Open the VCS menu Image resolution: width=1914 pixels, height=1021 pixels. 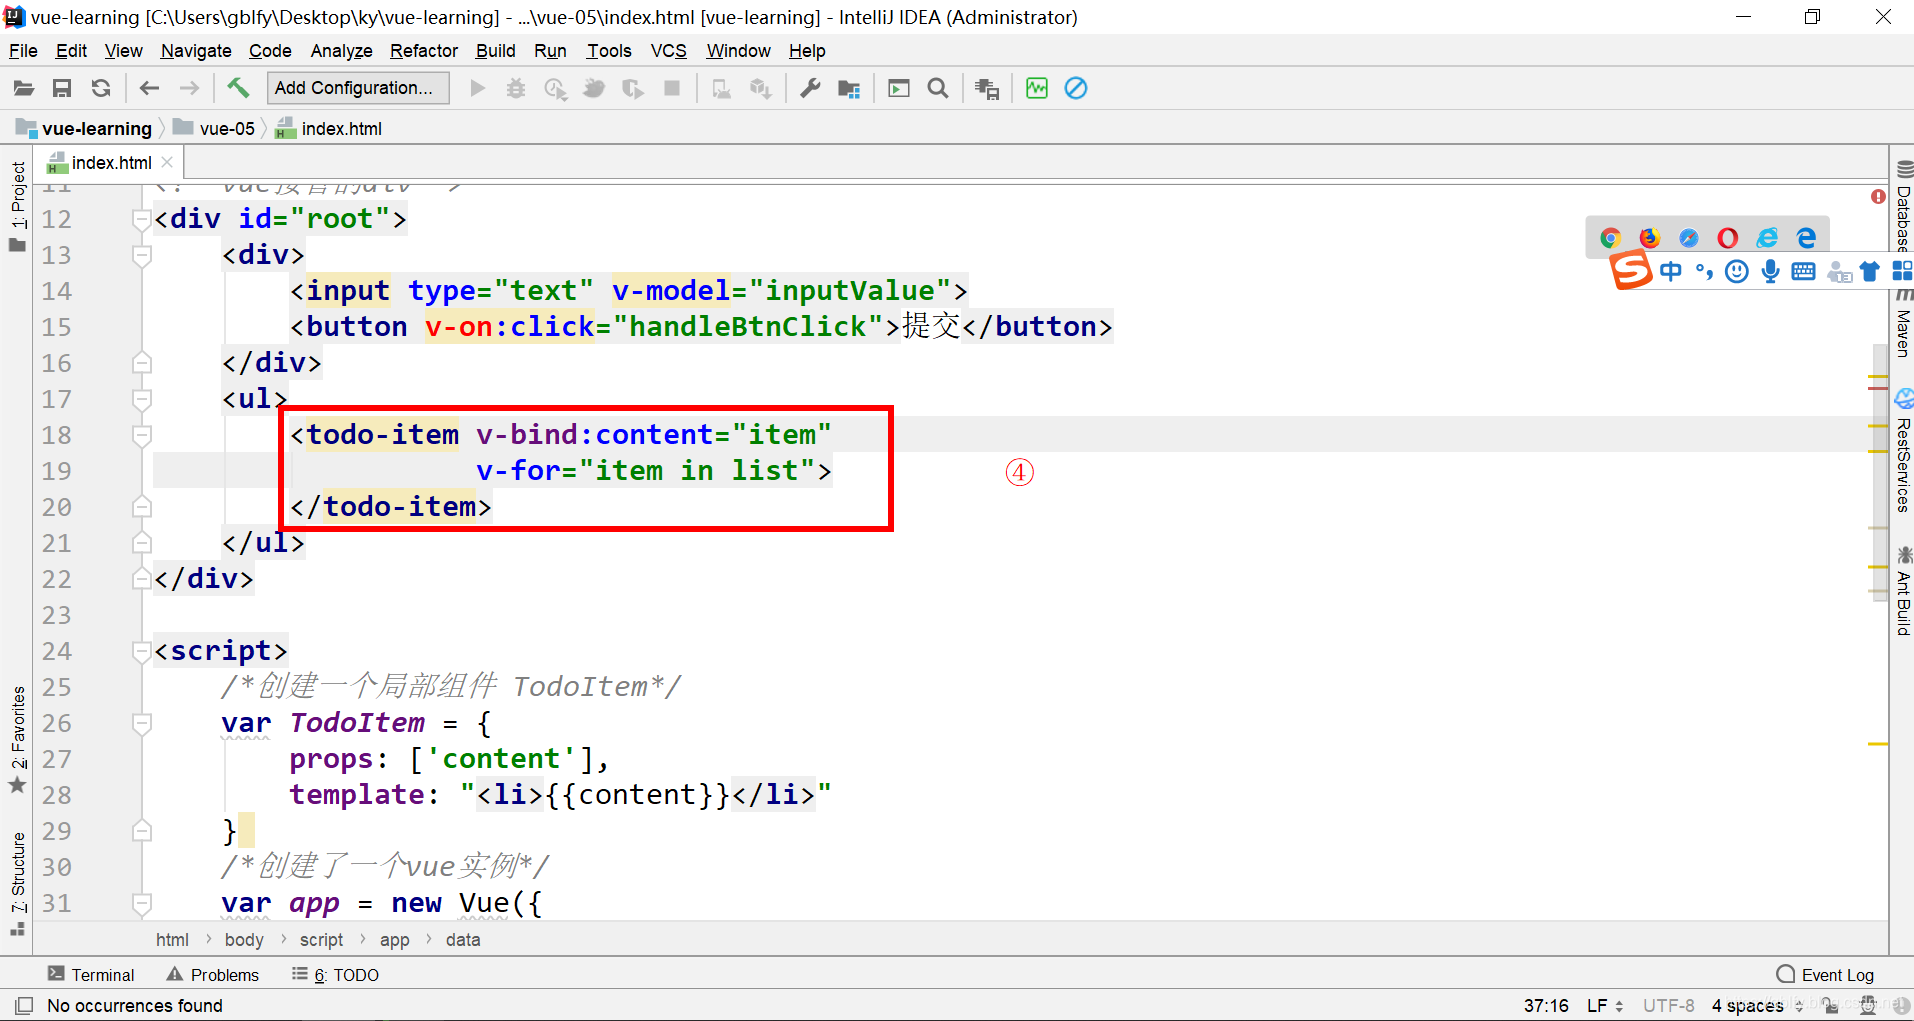click(668, 51)
